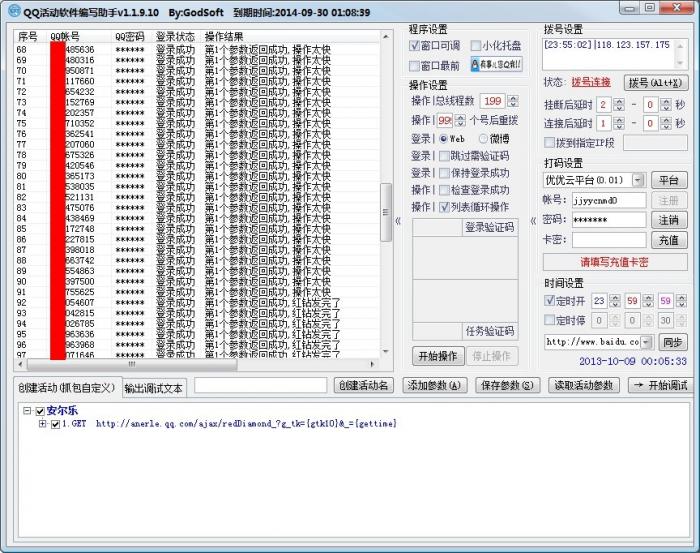
Task: Focus the 指定IP段 input field
Action: pyautogui.click(x=655, y=143)
